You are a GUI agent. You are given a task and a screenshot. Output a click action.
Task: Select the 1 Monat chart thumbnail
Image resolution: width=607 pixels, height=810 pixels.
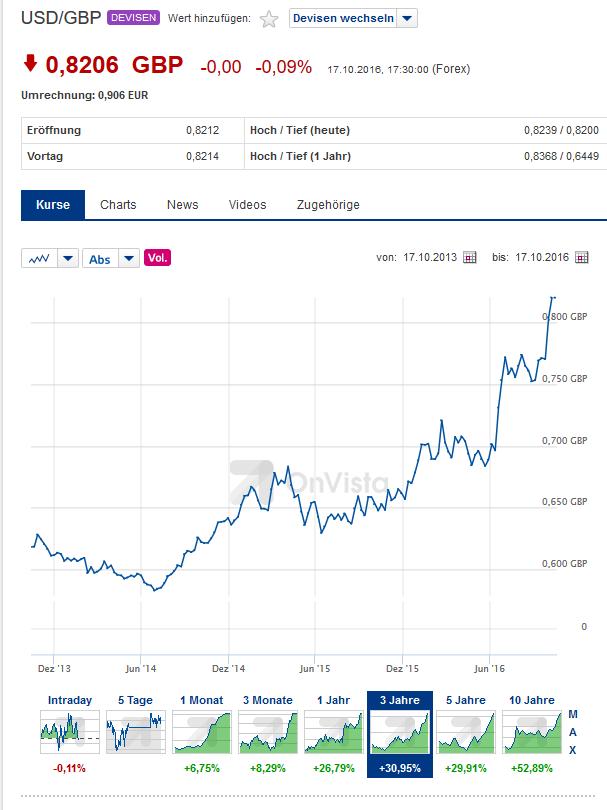[x=202, y=732]
